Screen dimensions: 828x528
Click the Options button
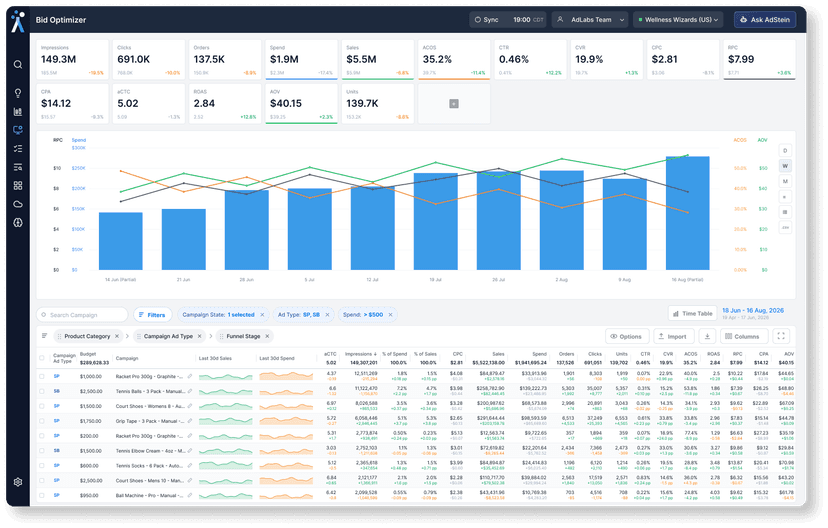[626, 336]
